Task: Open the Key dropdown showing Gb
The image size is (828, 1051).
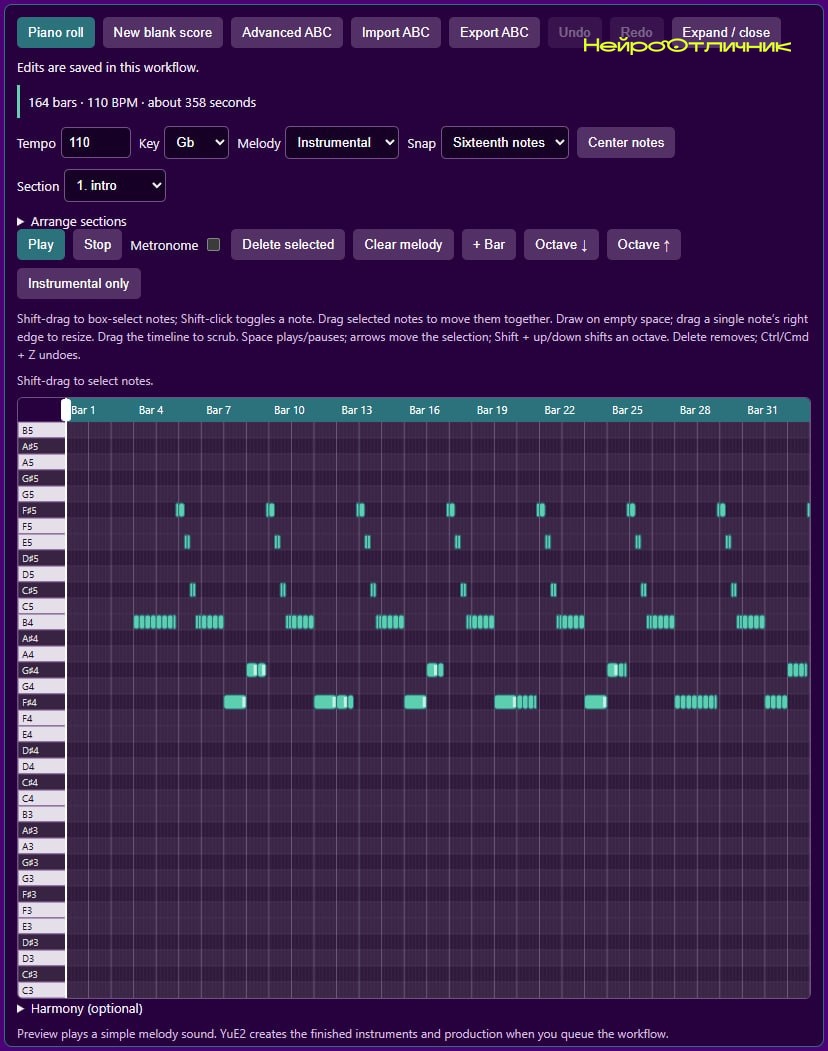Action: pos(196,143)
